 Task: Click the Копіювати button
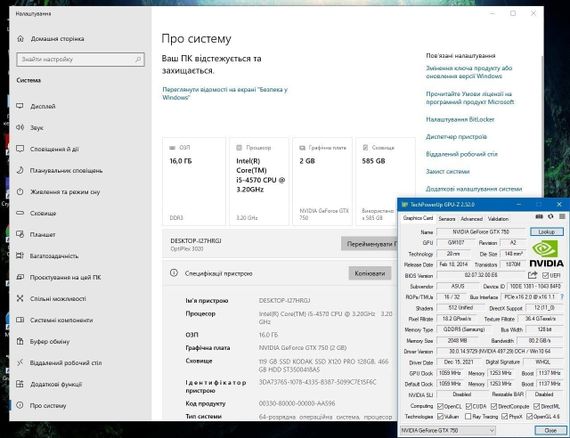pos(370,273)
